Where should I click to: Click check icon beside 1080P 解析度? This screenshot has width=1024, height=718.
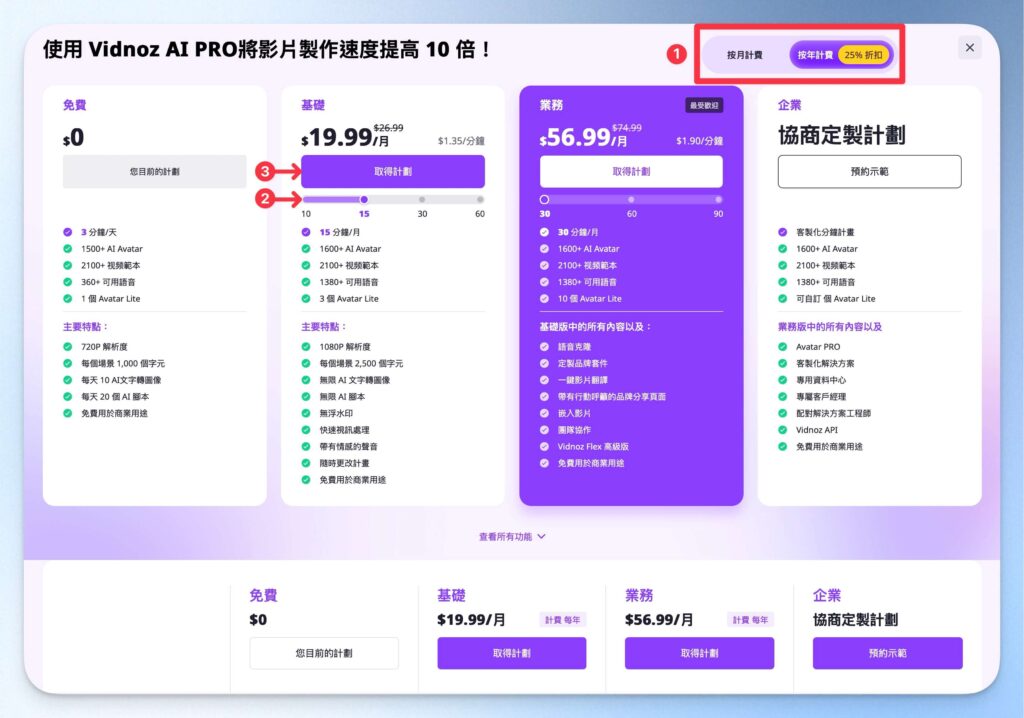(306, 346)
